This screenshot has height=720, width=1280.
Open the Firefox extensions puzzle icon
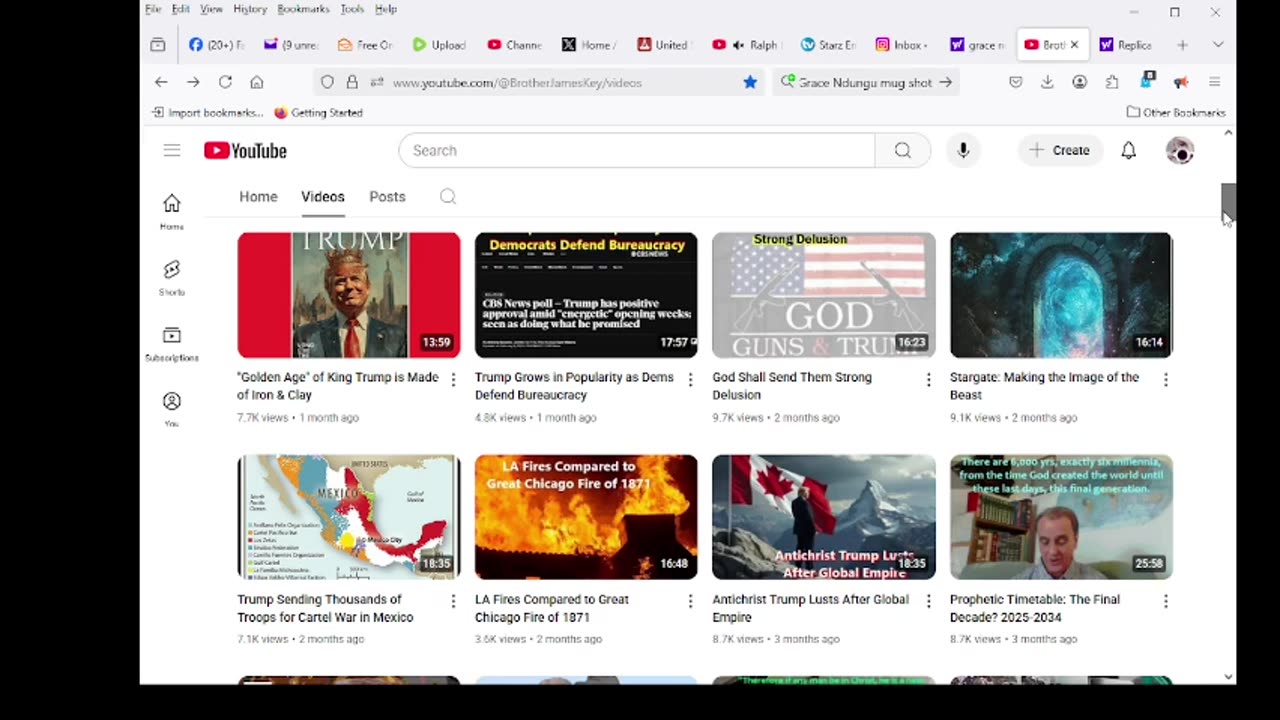coord(1112,82)
